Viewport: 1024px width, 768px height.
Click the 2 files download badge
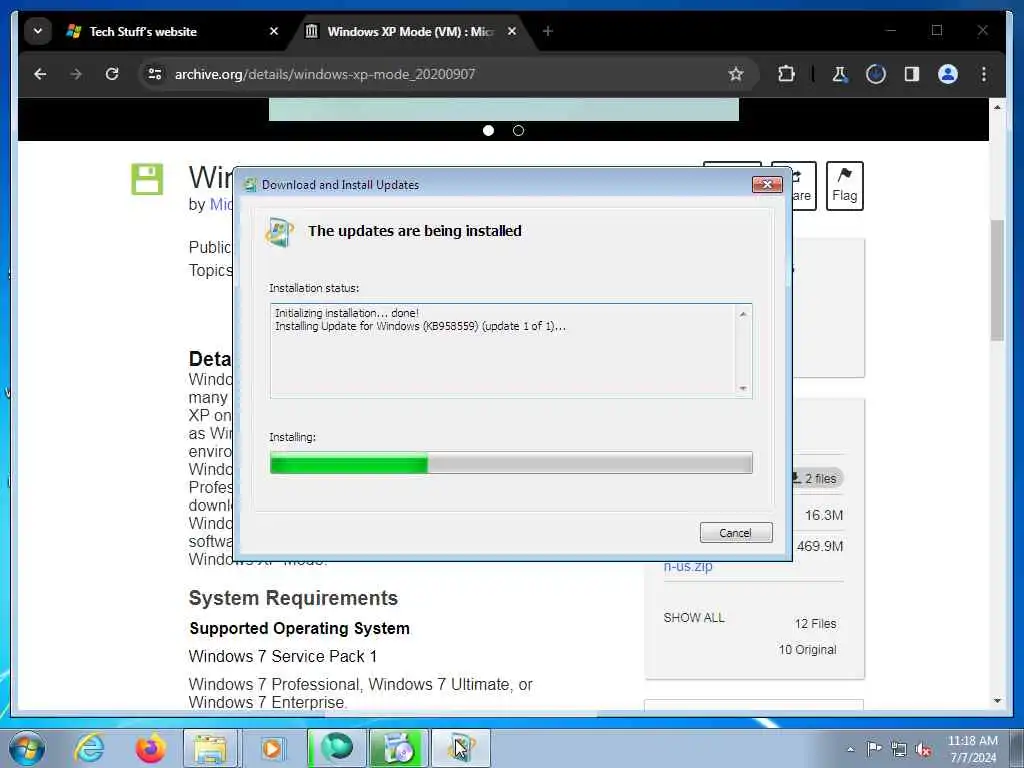point(816,479)
